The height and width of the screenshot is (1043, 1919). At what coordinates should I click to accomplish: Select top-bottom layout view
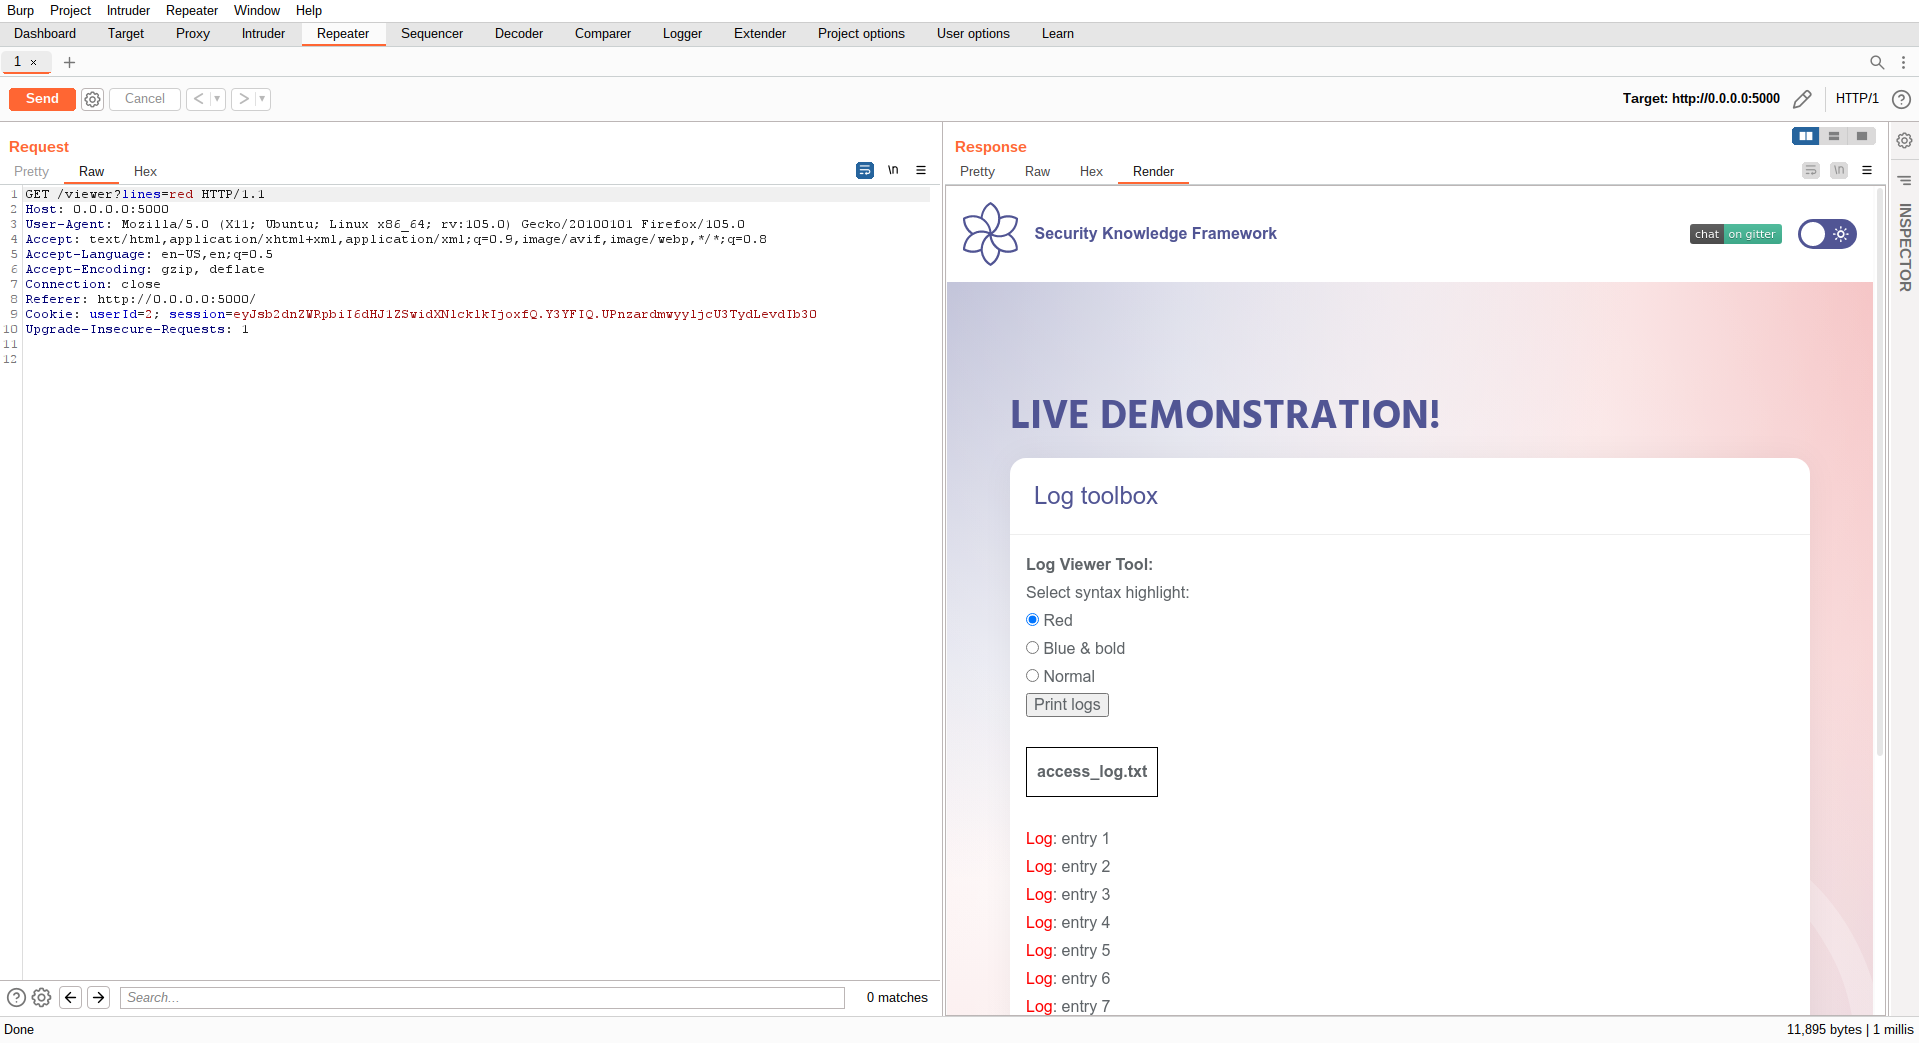pyautogui.click(x=1834, y=136)
